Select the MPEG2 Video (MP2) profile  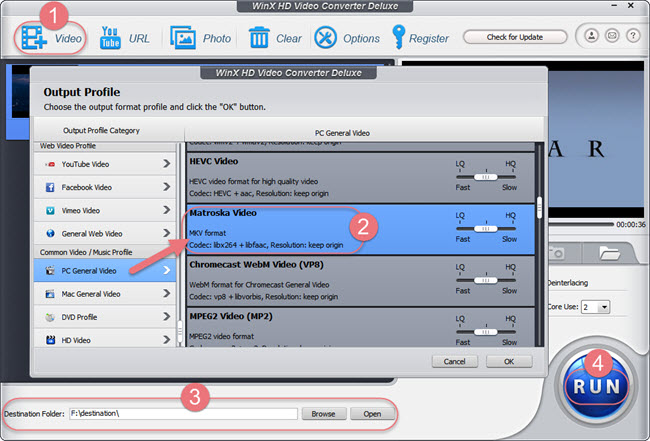click(360, 327)
